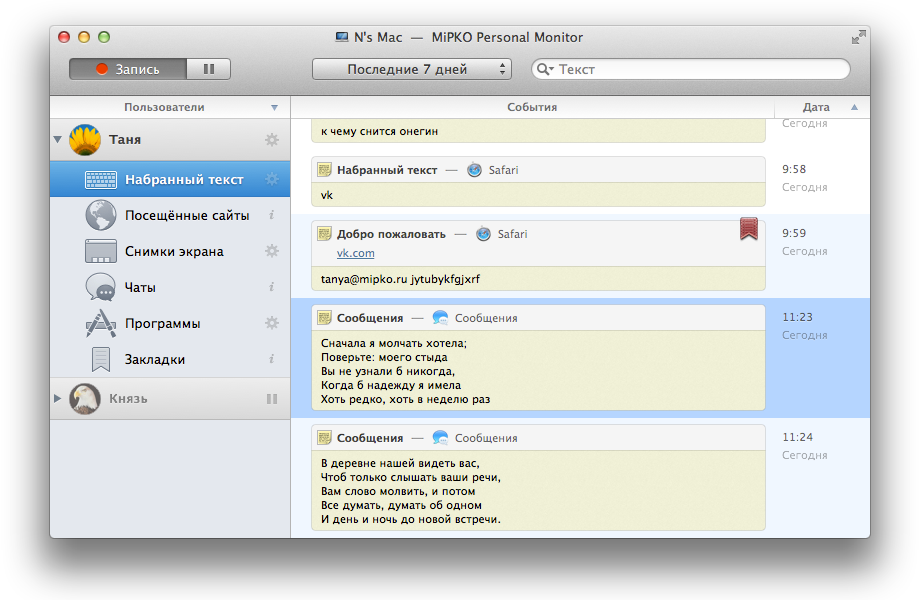Click the События column header
920x600 pixels.
click(x=532, y=107)
